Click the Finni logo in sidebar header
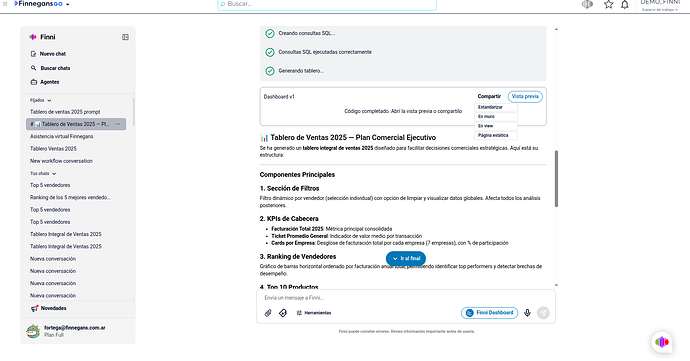690x361 pixels. click(x=33, y=37)
